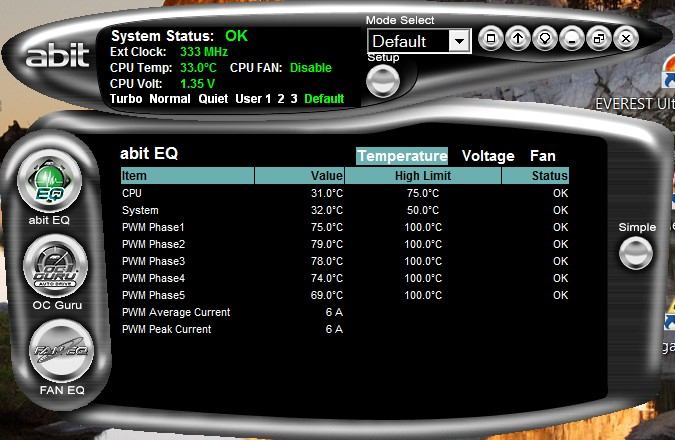Image resolution: width=675 pixels, height=440 pixels.
Task: Select the System temperature row
Action: point(345,210)
